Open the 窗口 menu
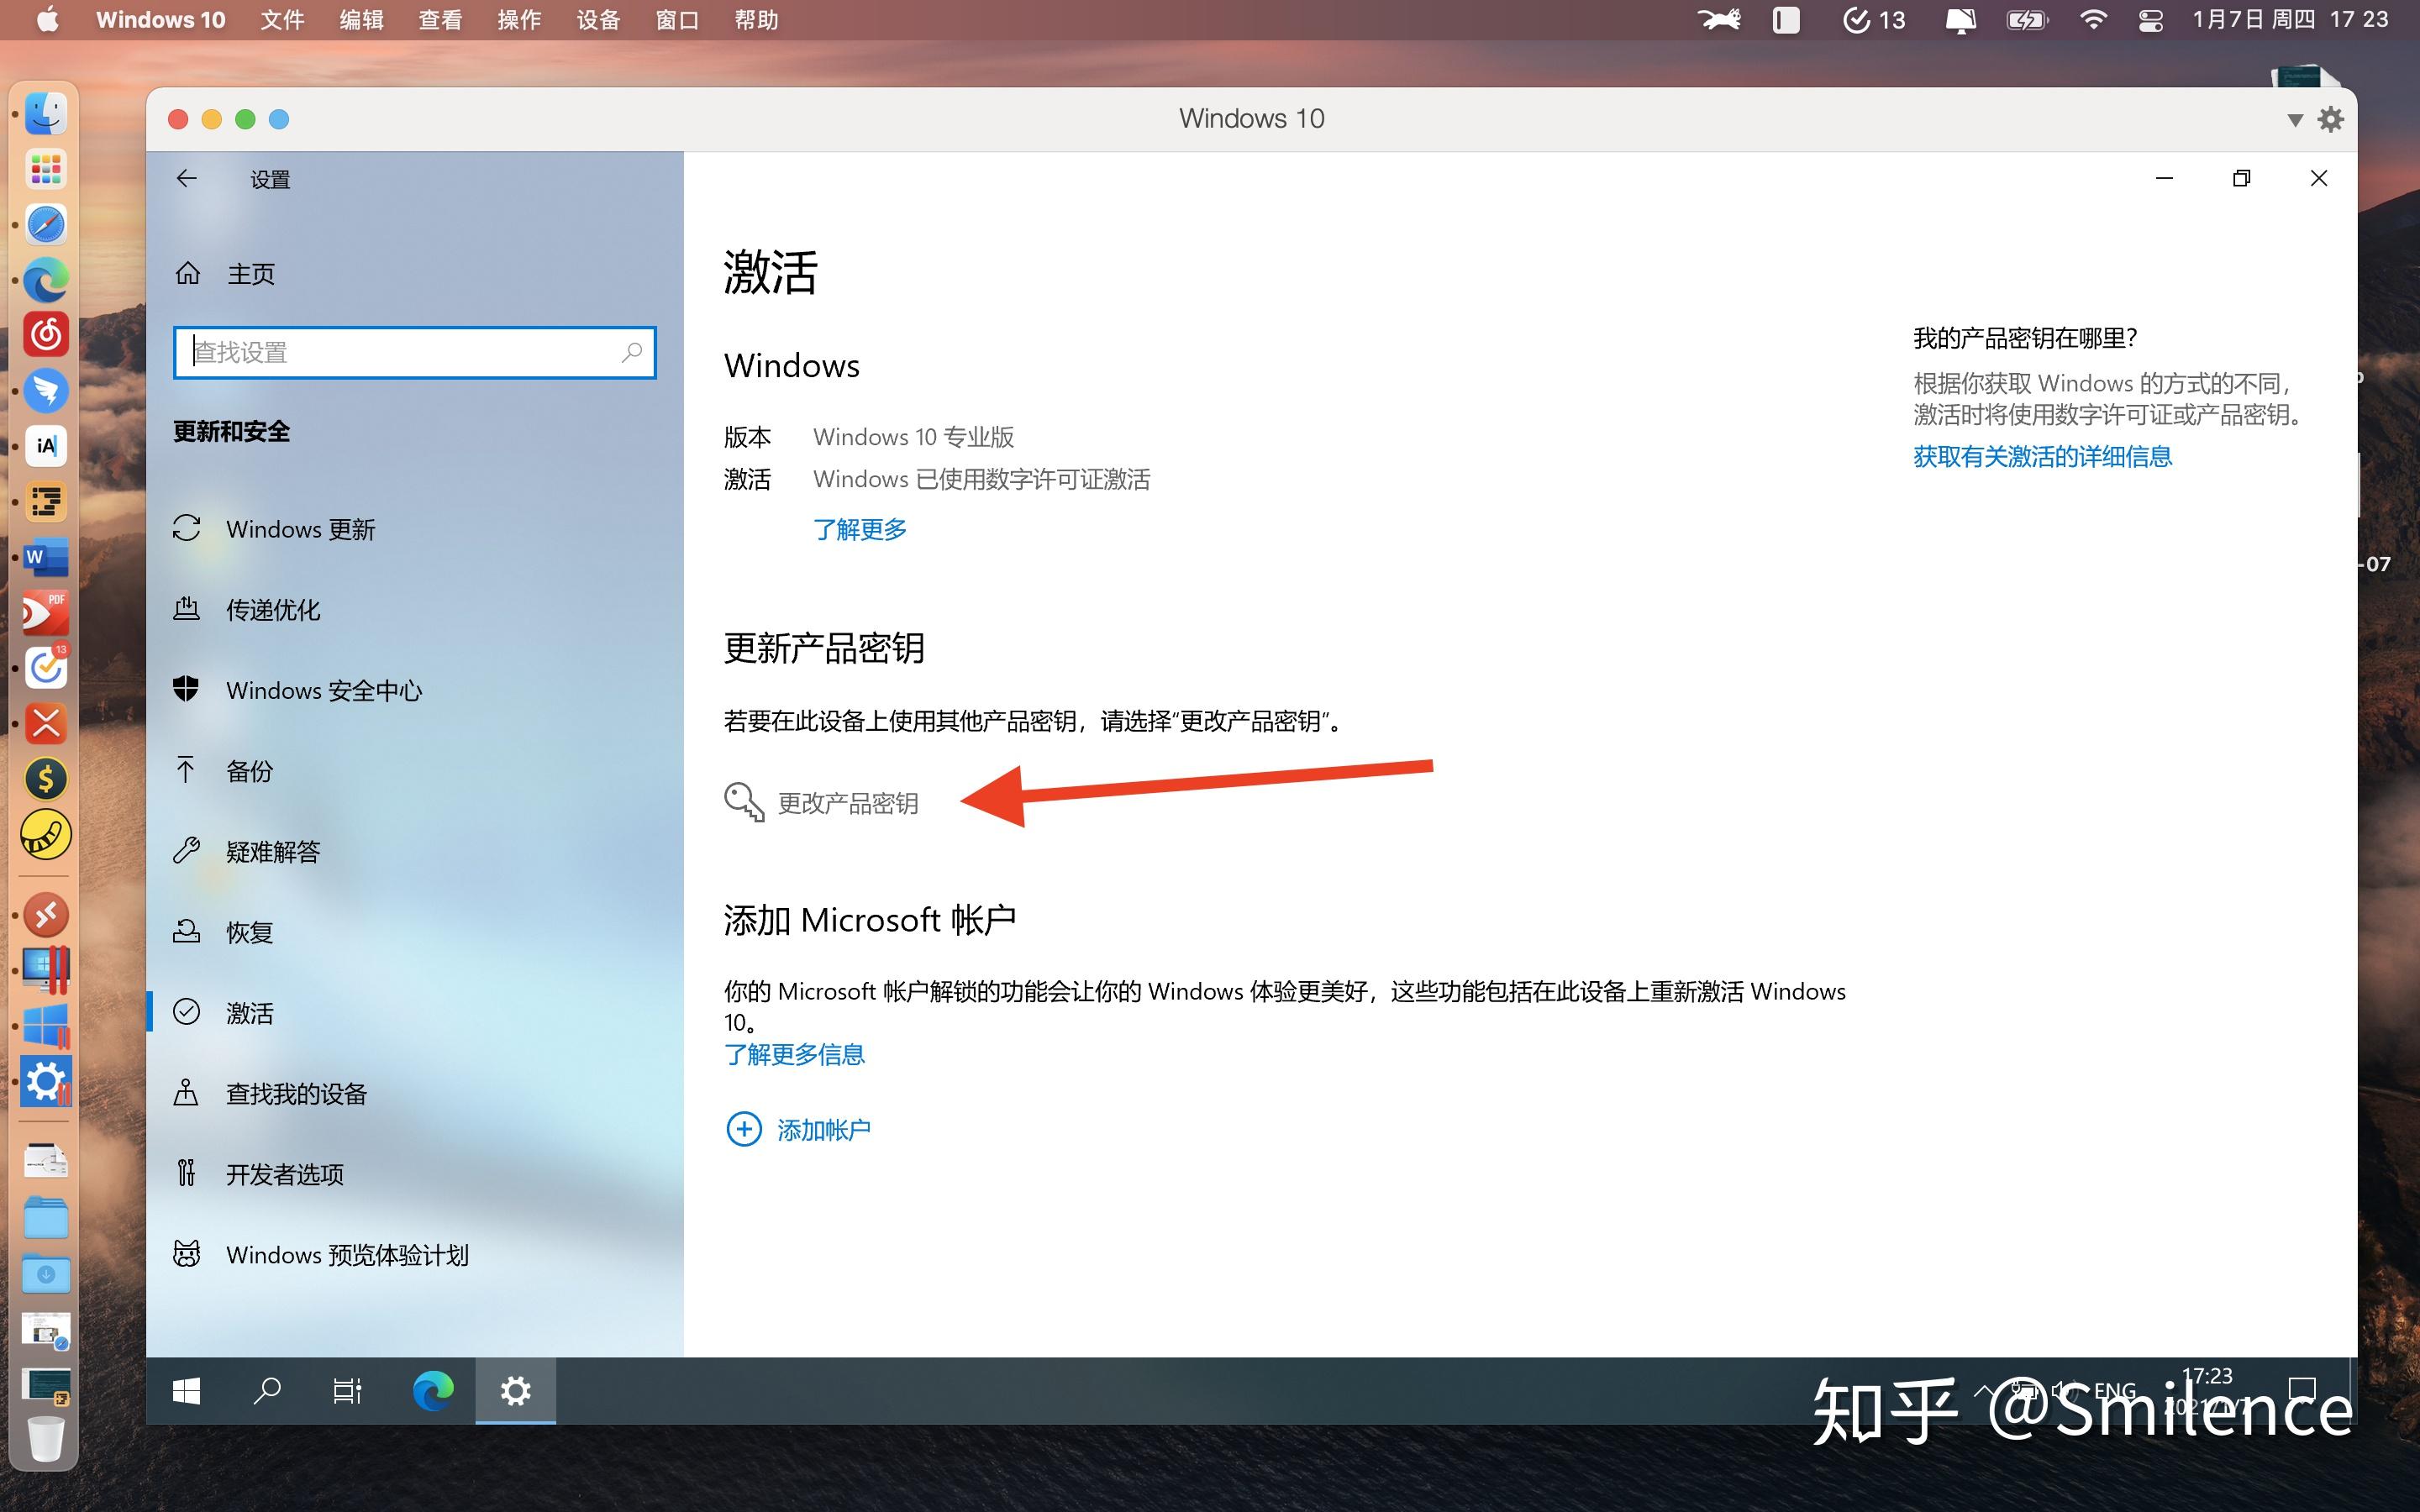This screenshot has height=1512, width=2420. [x=677, y=20]
